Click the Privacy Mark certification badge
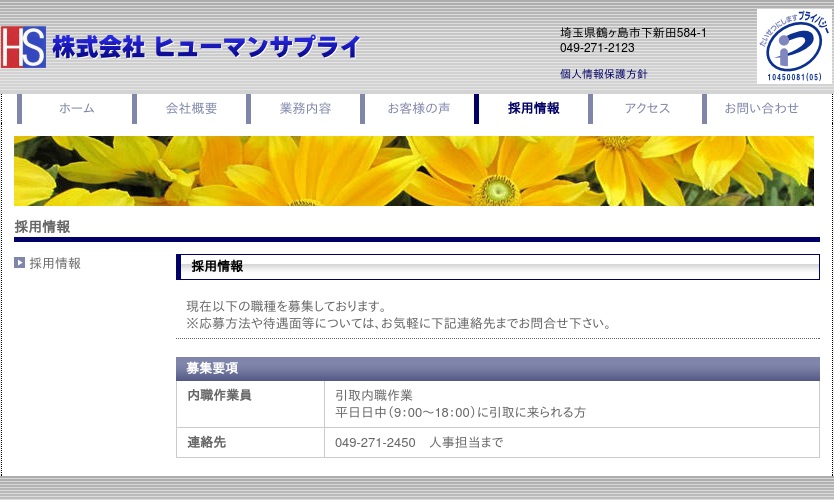 (x=794, y=46)
